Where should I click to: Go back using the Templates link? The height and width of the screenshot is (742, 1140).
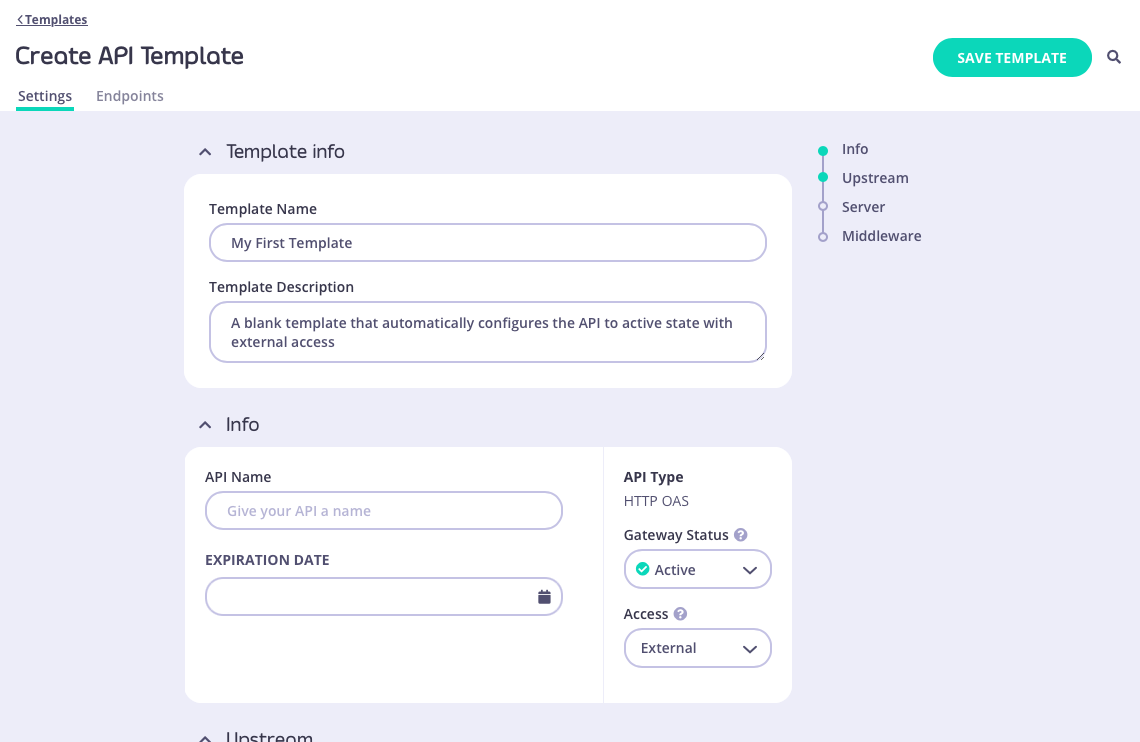click(51, 19)
